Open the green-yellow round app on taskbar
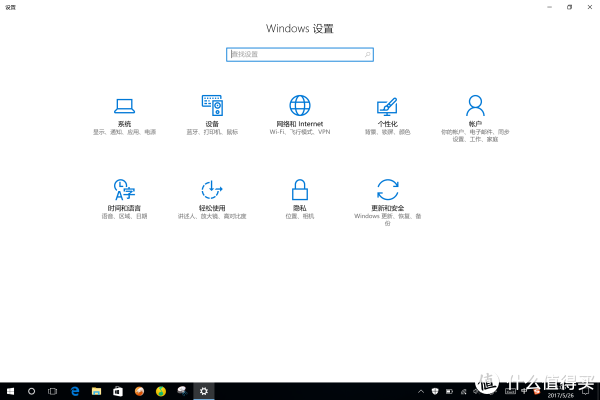Screen dimensions: 600x400 [161, 391]
